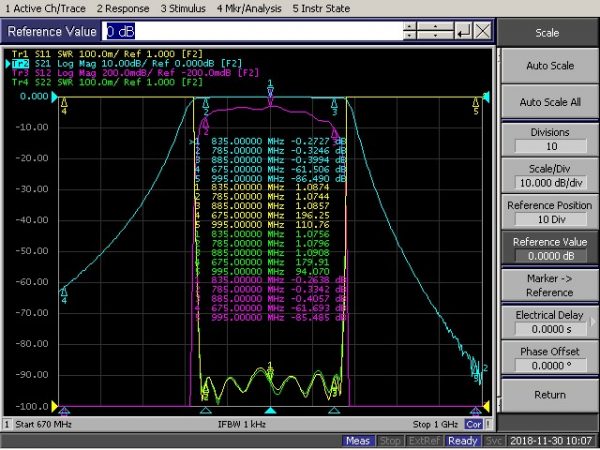Click the -50.00 y-axis scale label
This screenshot has height=450, width=600.
[32, 251]
